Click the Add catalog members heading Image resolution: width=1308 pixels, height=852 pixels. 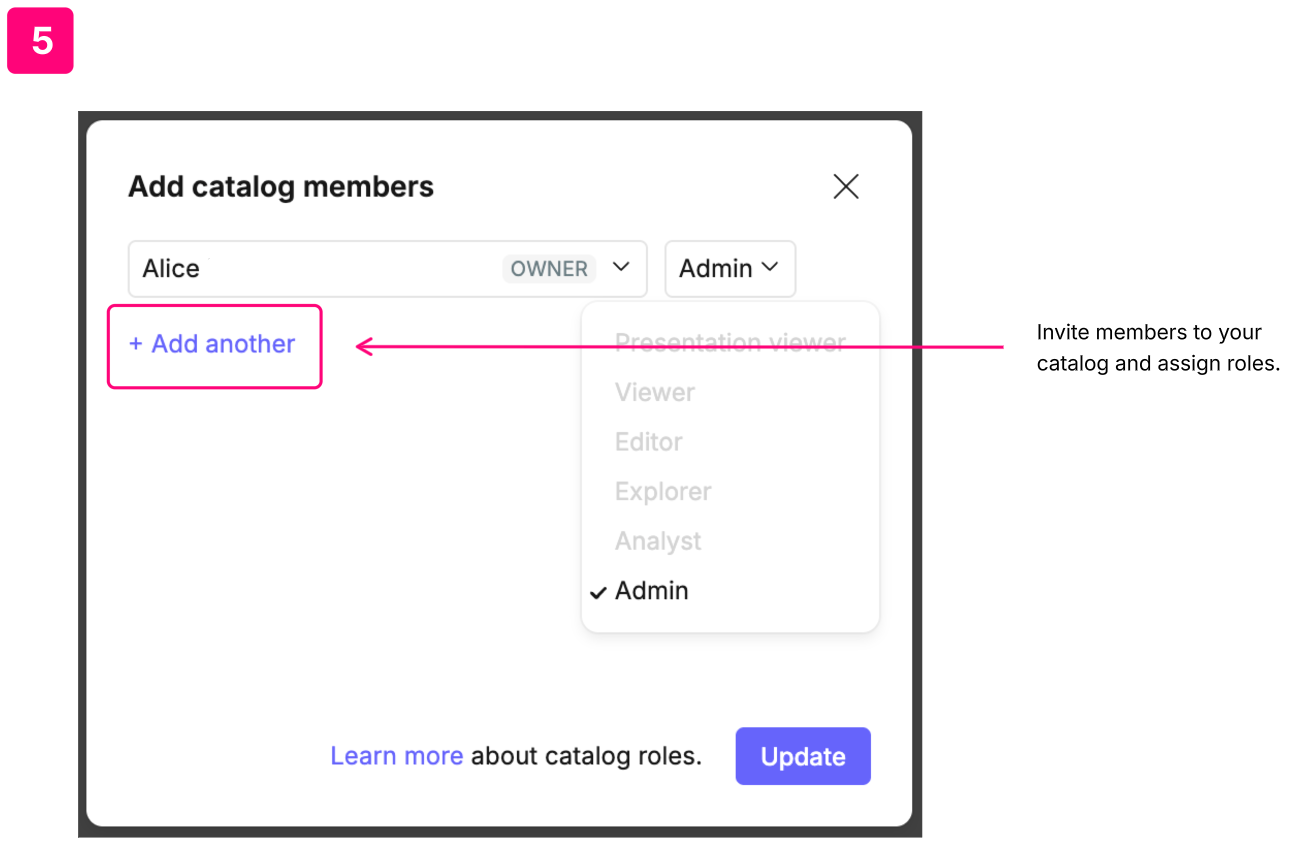tap(281, 187)
